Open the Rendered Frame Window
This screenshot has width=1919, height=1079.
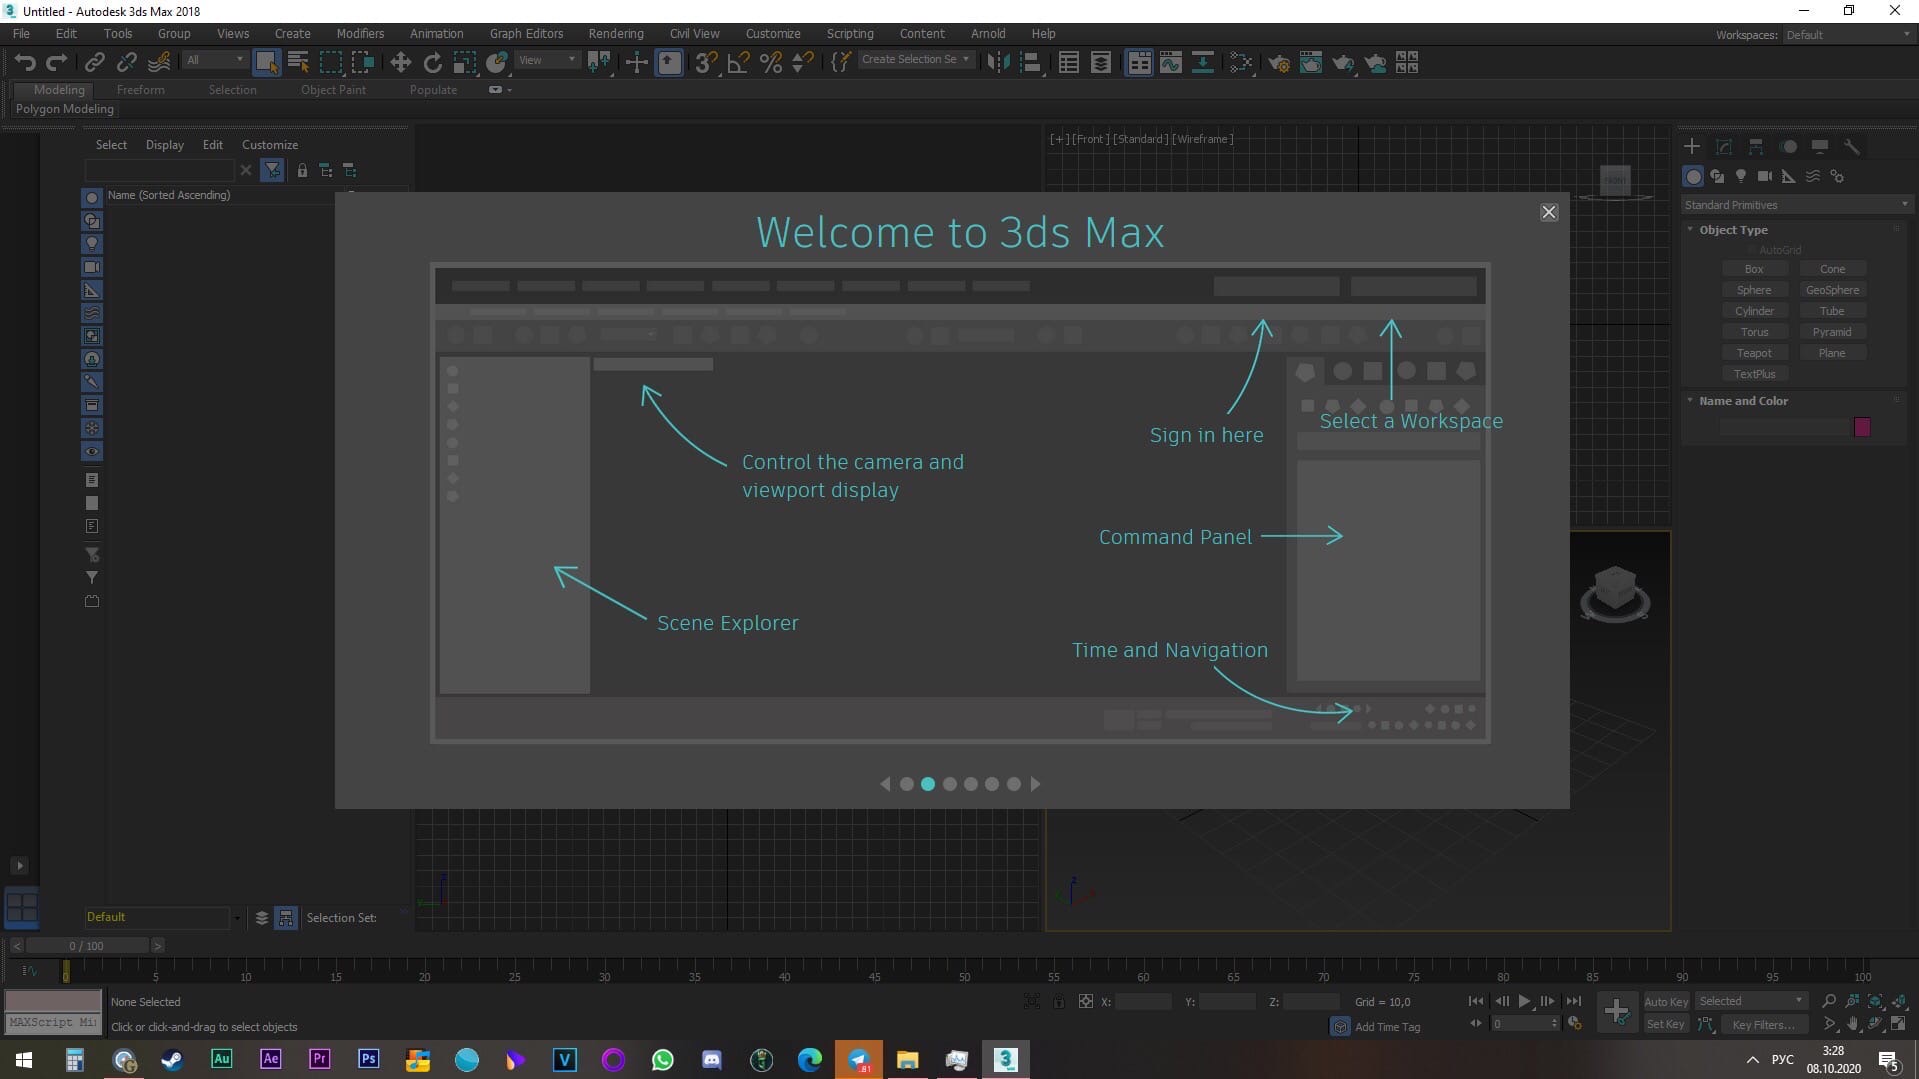[1311, 62]
